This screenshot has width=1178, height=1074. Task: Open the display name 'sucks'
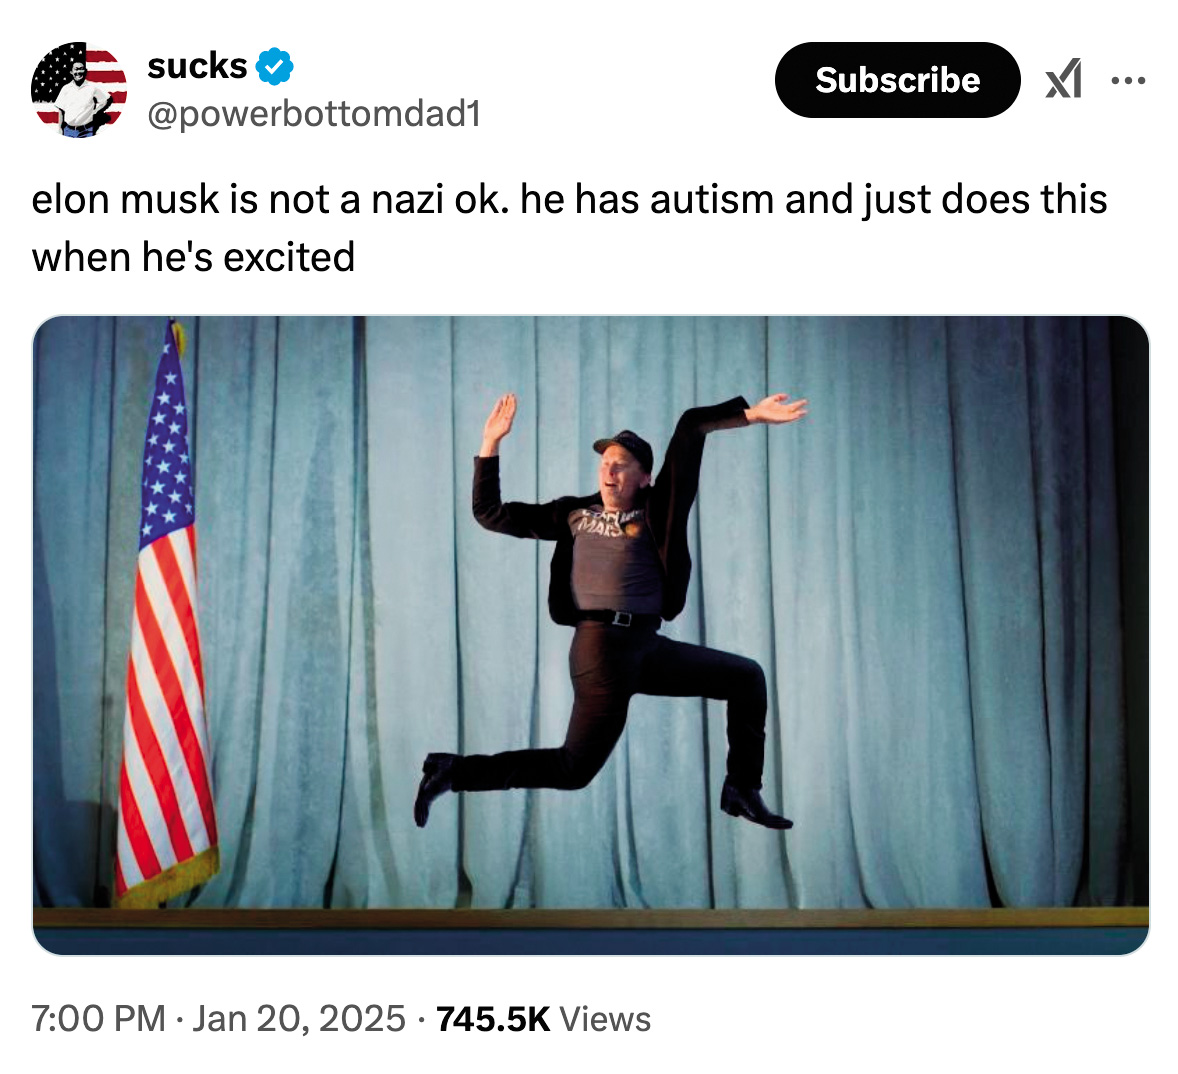click(197, 66)
